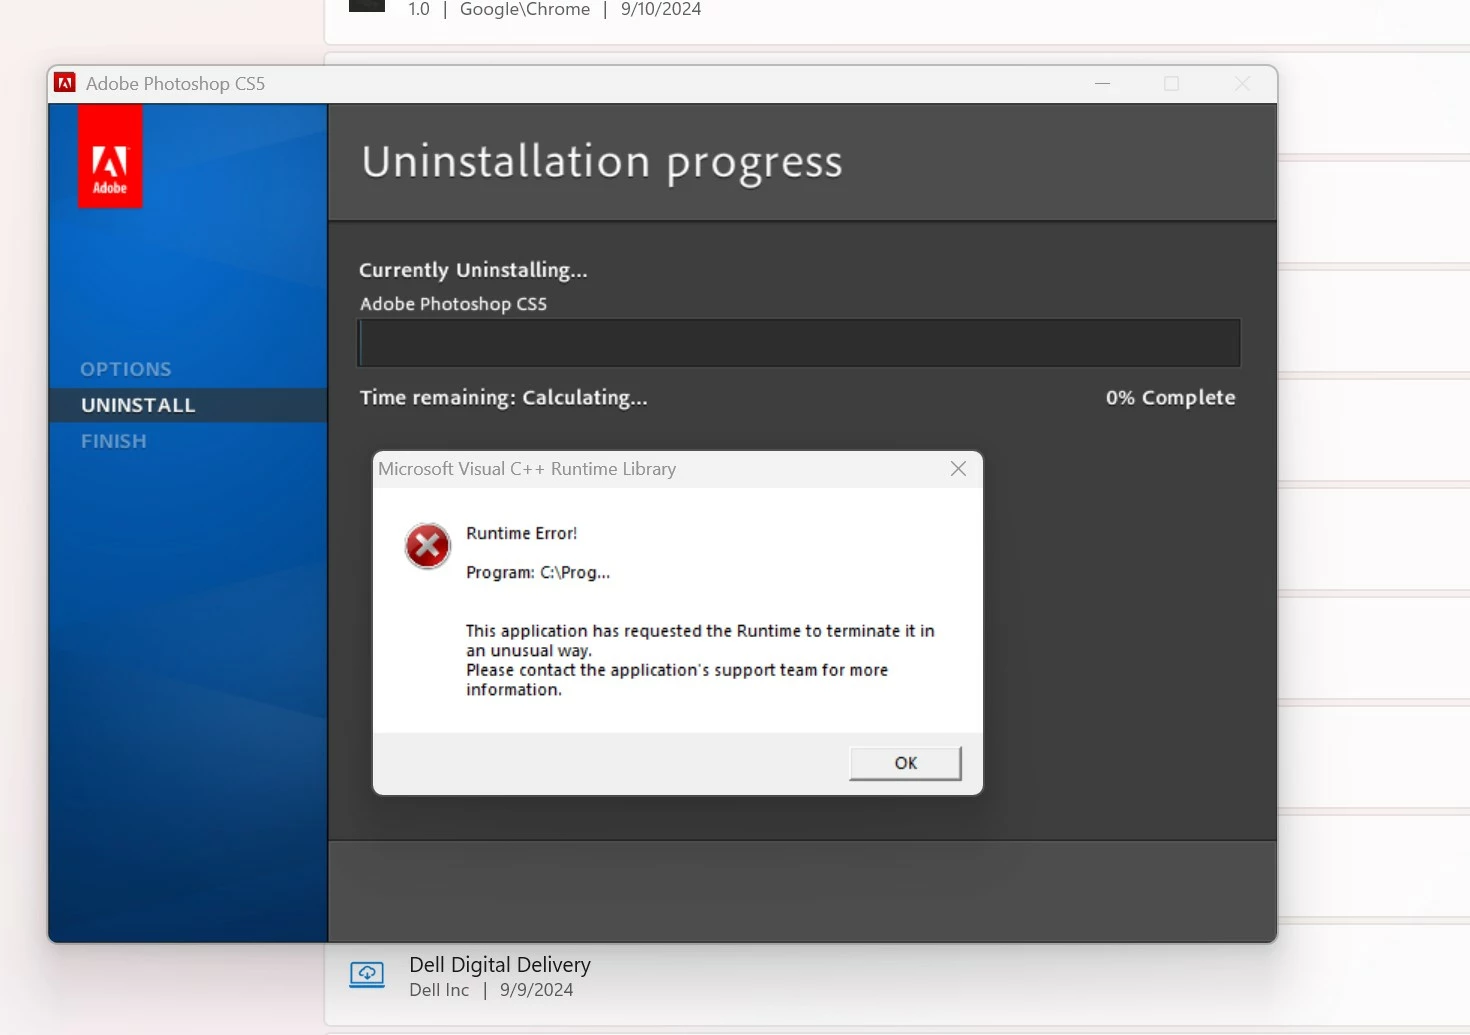Click the Adobe Photoshop CS5 title bar icon
The width and height of the screenshot is (1470, 1035).
tap(65, 83)
